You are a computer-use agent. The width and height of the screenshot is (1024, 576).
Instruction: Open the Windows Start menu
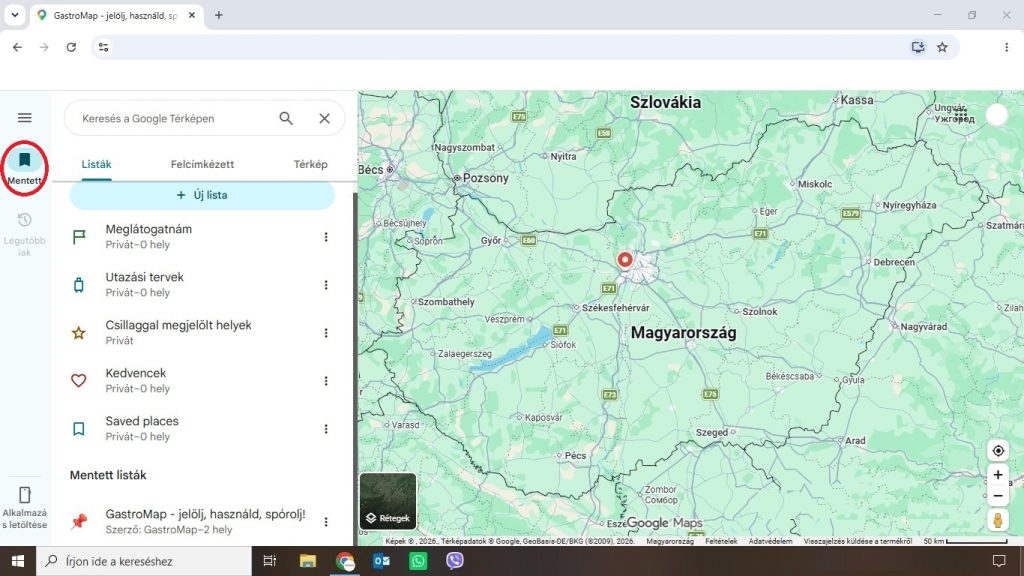[18, 561]
